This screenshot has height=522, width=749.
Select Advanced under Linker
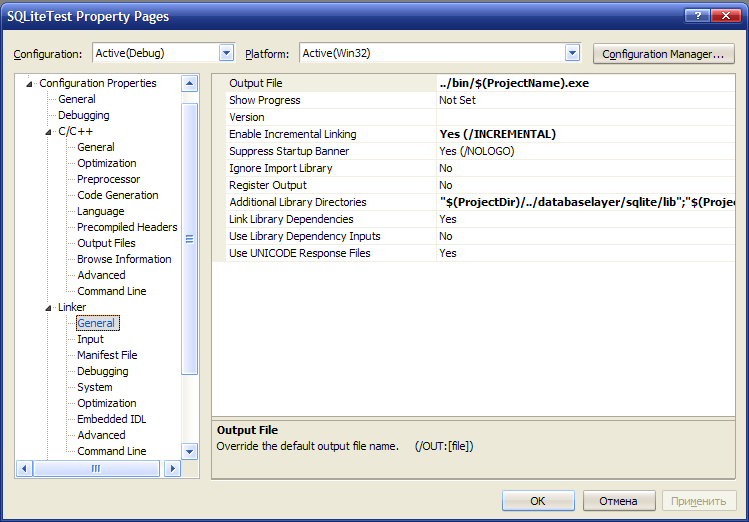[101, 435]
